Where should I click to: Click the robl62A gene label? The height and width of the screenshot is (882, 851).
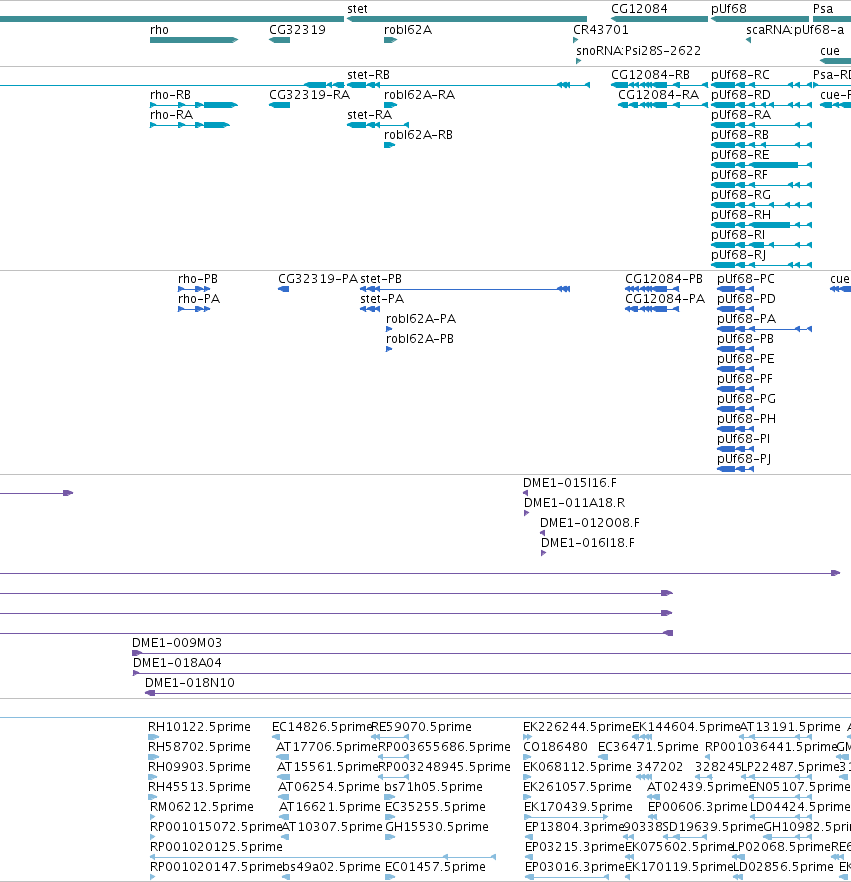click(408, 30)
